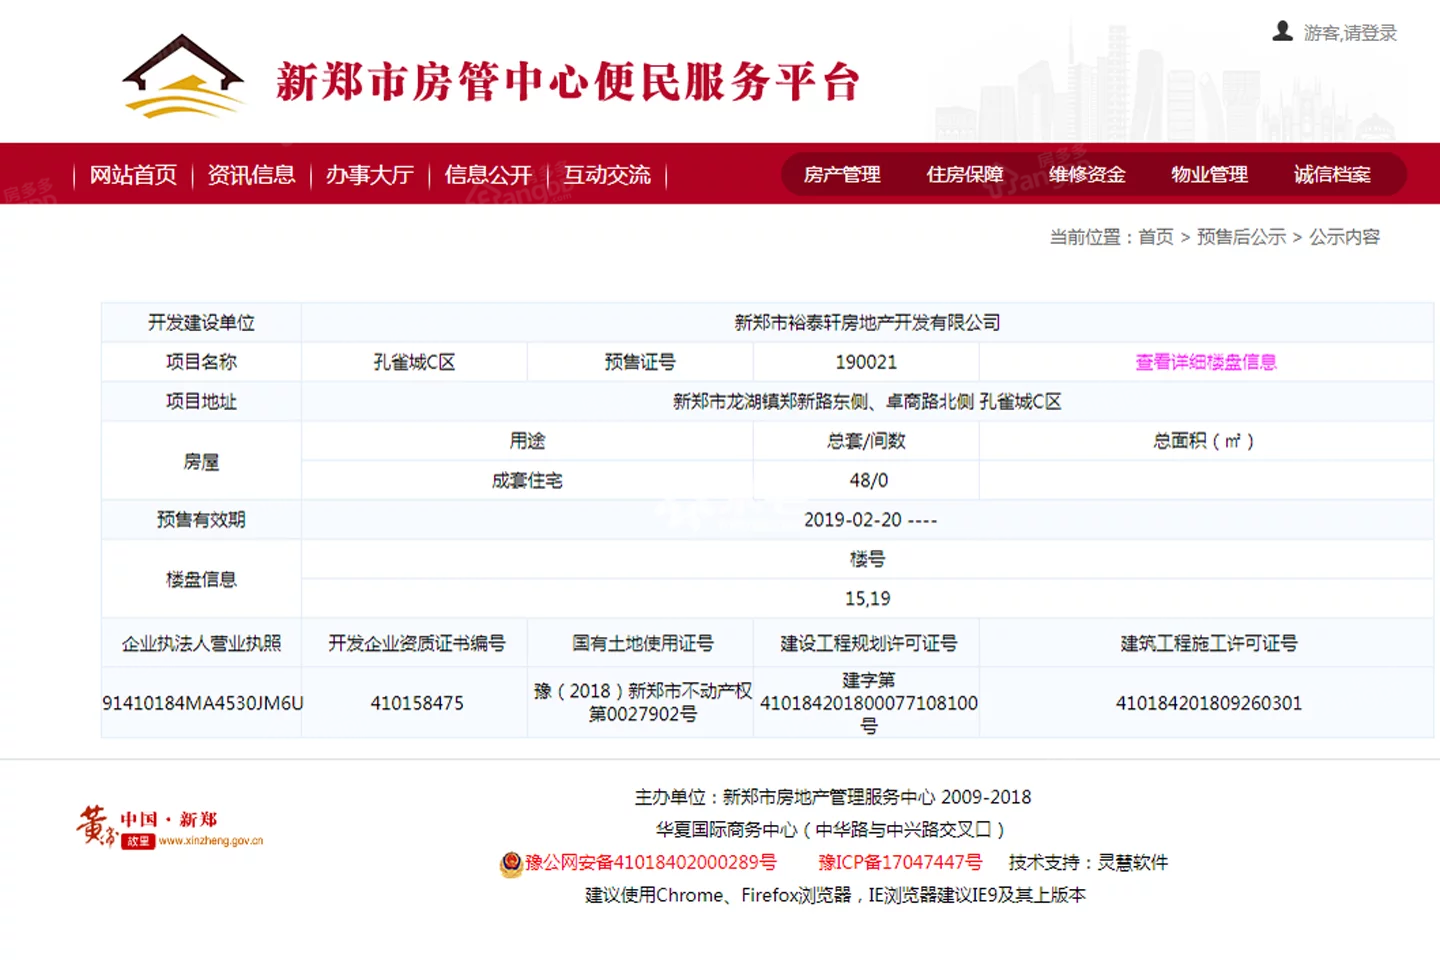Select the 信息公开 menu item
This screenshot has height=960, width=1440.
tap(488, 175)
